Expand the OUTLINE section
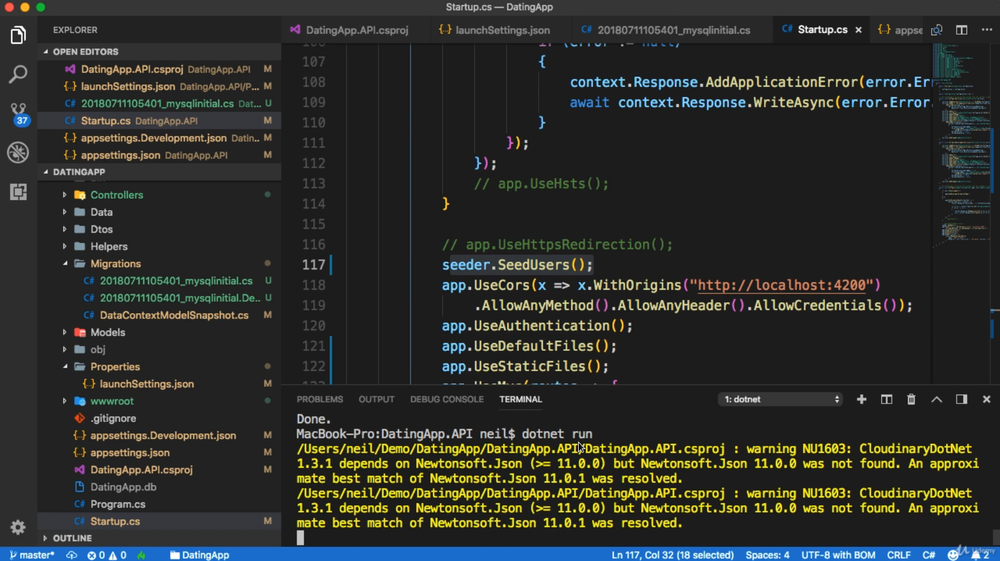 pyautogui.click(x=72, y=538)
